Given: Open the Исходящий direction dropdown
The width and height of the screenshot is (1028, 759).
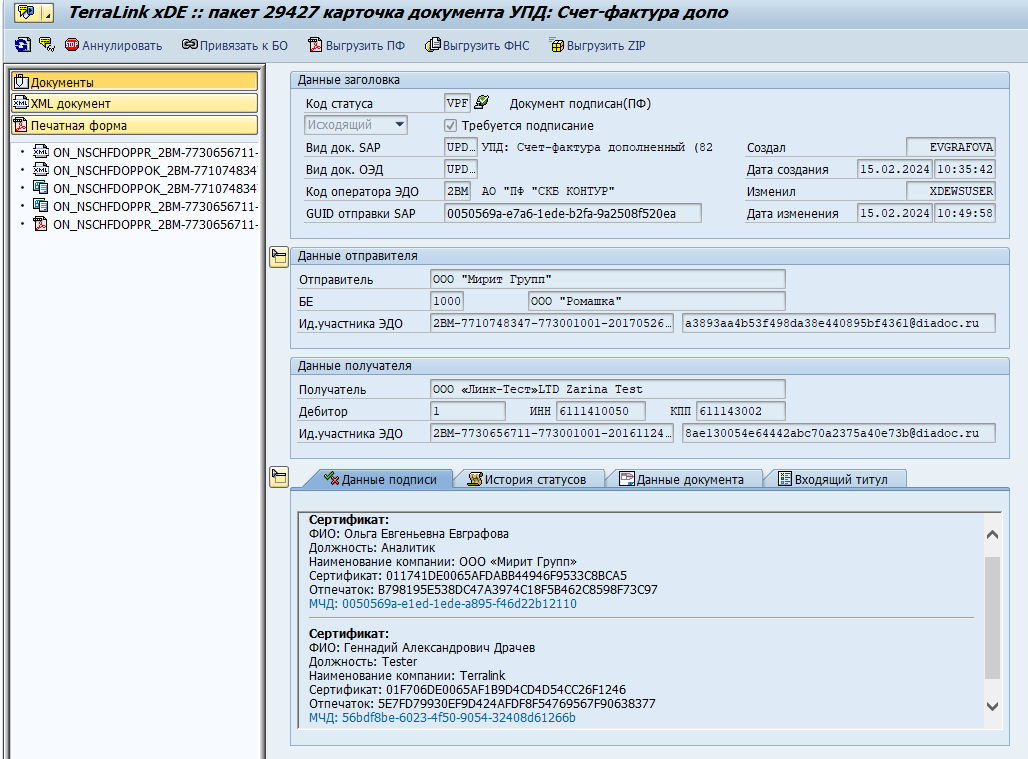Looking at the screenshot, I should pyautogui.click(x=399, y=125).
